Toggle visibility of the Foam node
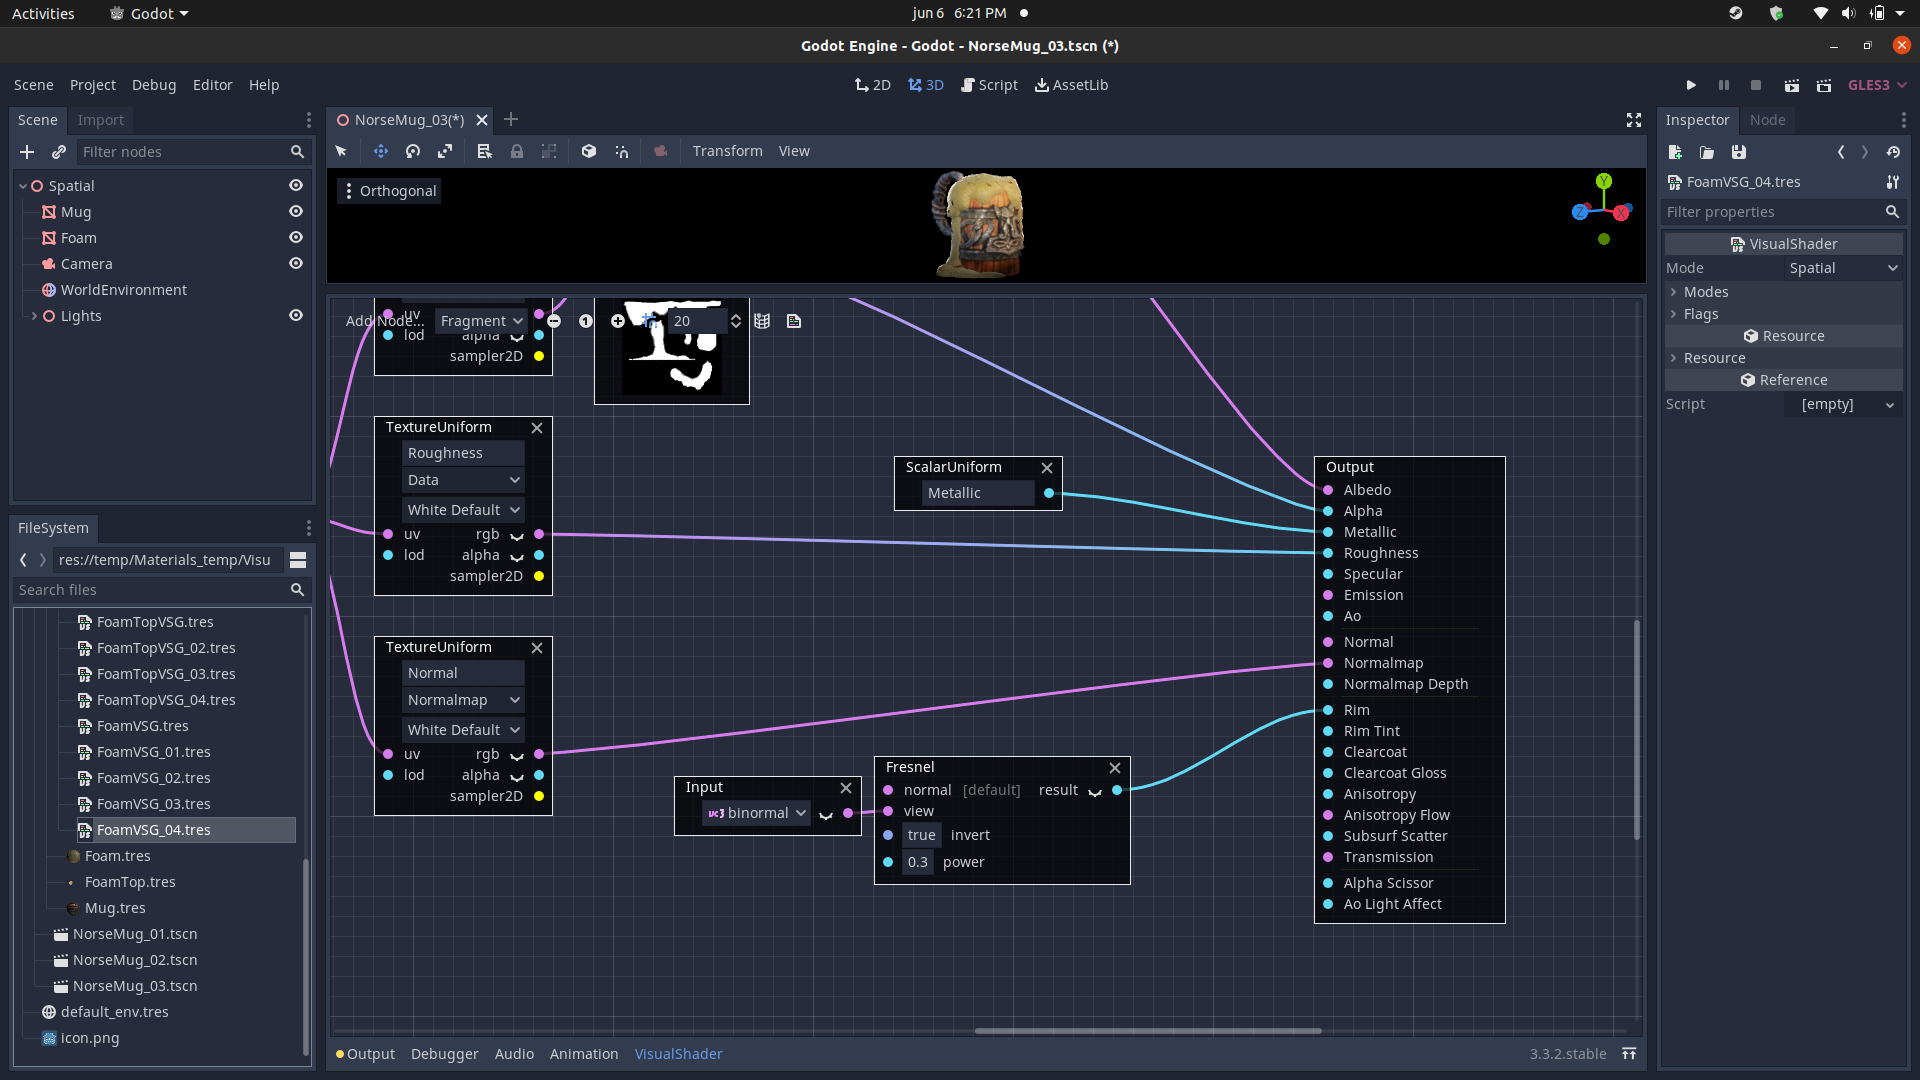Viewport: 1920px width, 1080px height. (x=296, y=237)
